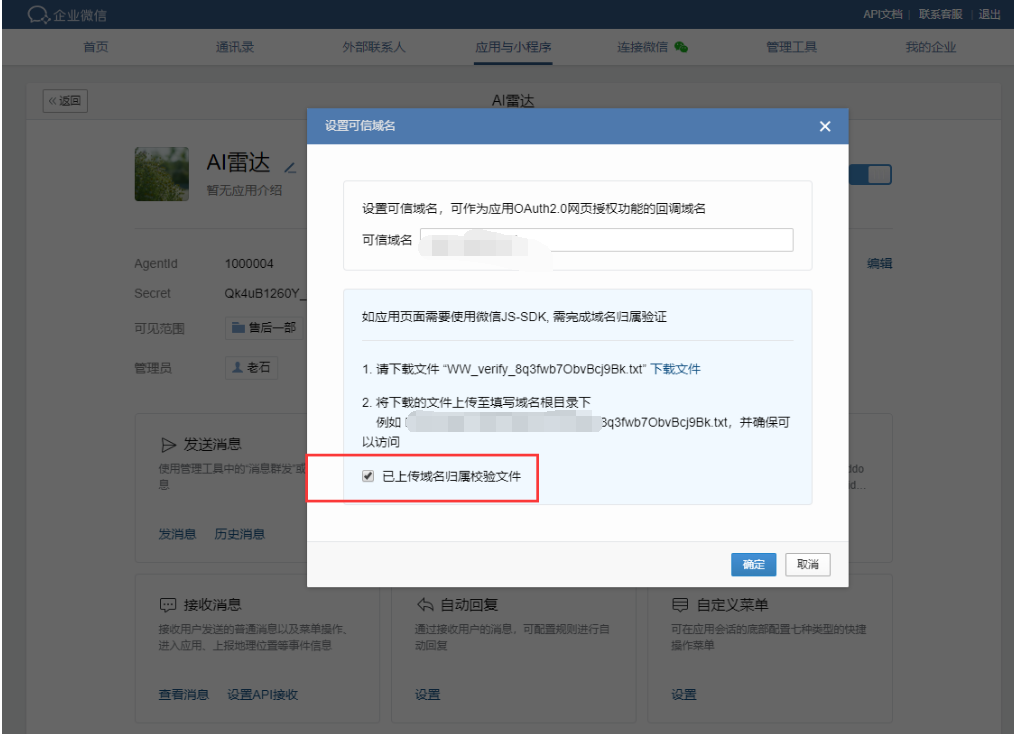Click the 发消息 link
This screenshot has height=734, width=1014.
click(x=177, y=534)
